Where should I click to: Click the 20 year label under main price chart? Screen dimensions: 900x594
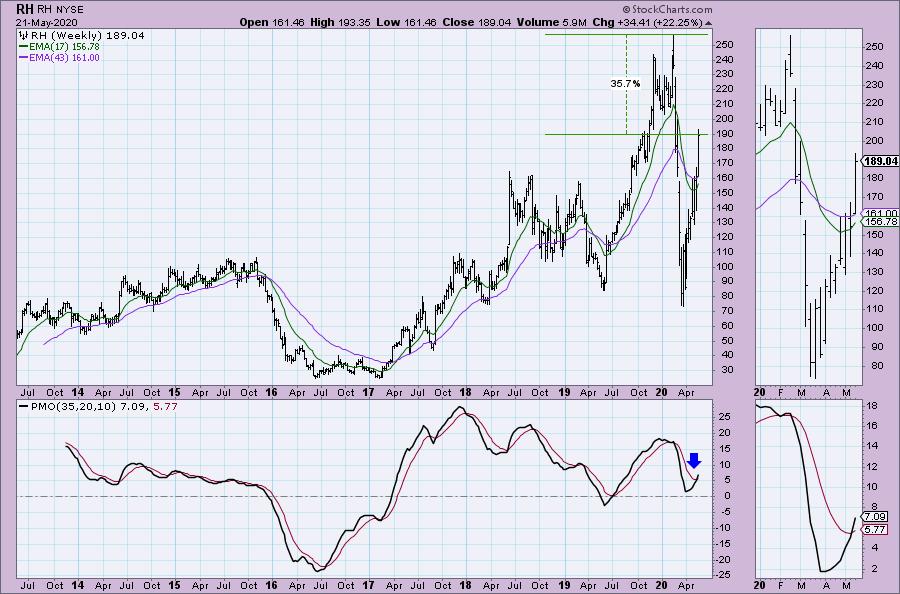(x=661, y=393)
